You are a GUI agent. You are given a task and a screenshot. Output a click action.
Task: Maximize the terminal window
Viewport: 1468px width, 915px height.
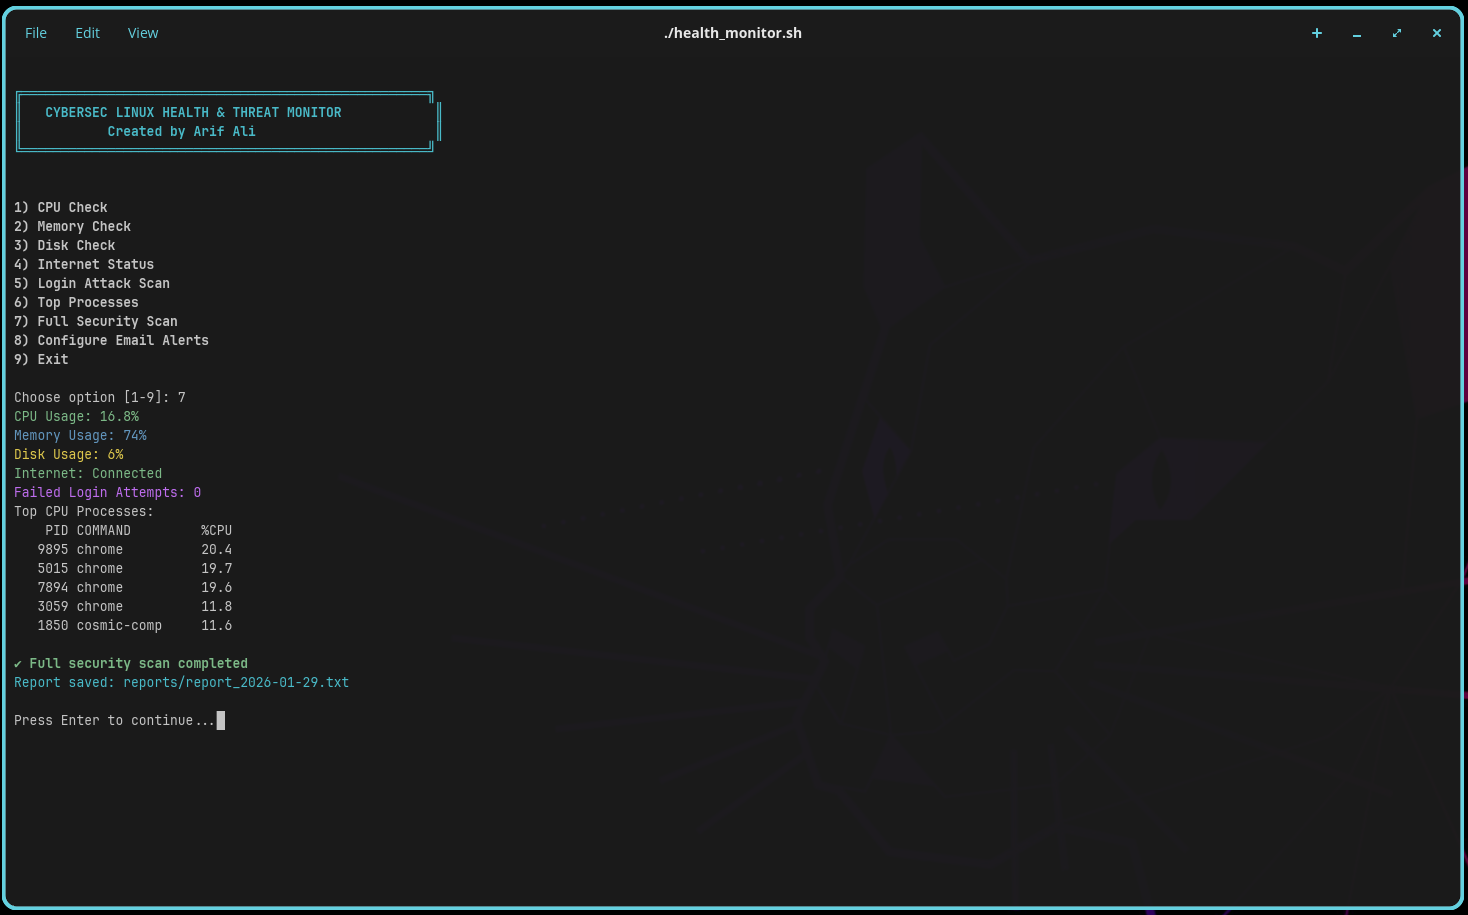coord(1397,33)
